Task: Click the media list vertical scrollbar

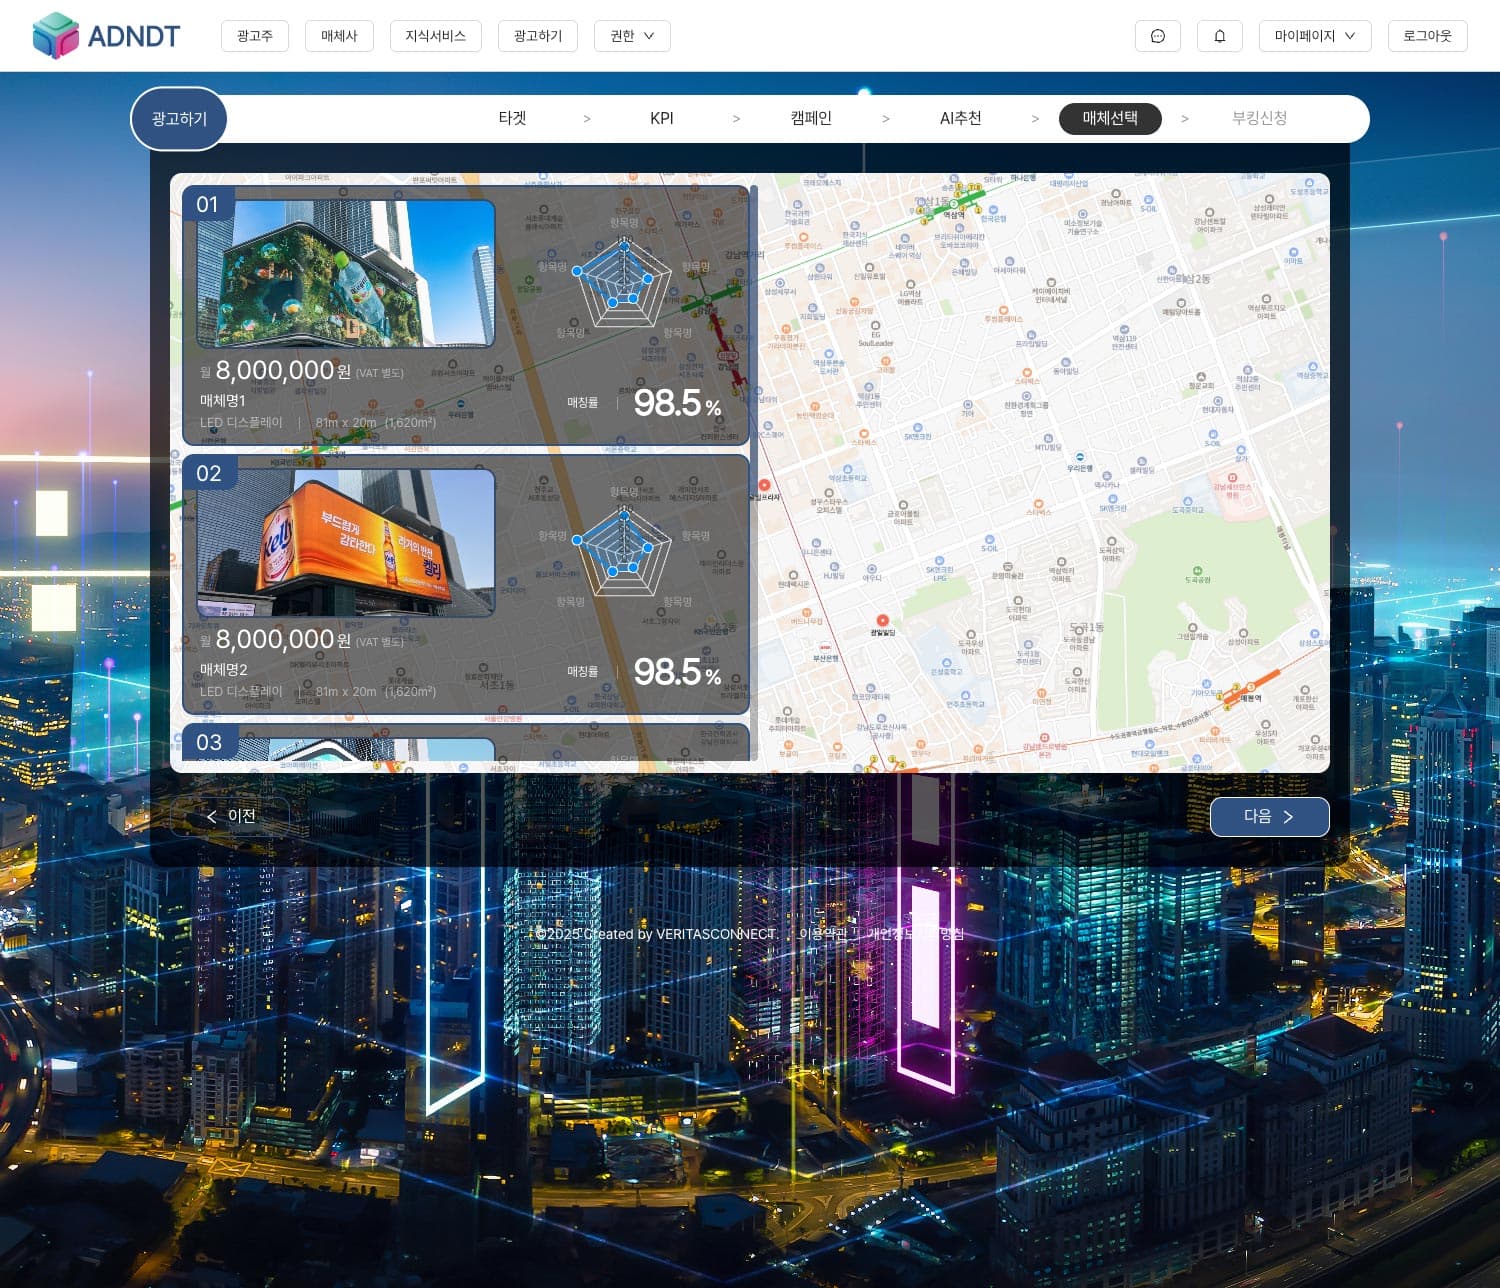Action: click(753, 300)
